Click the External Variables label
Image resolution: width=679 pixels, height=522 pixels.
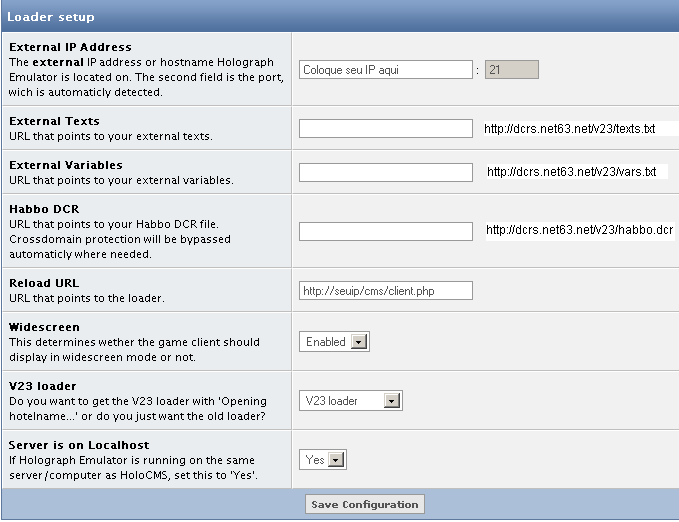[66, 165]
